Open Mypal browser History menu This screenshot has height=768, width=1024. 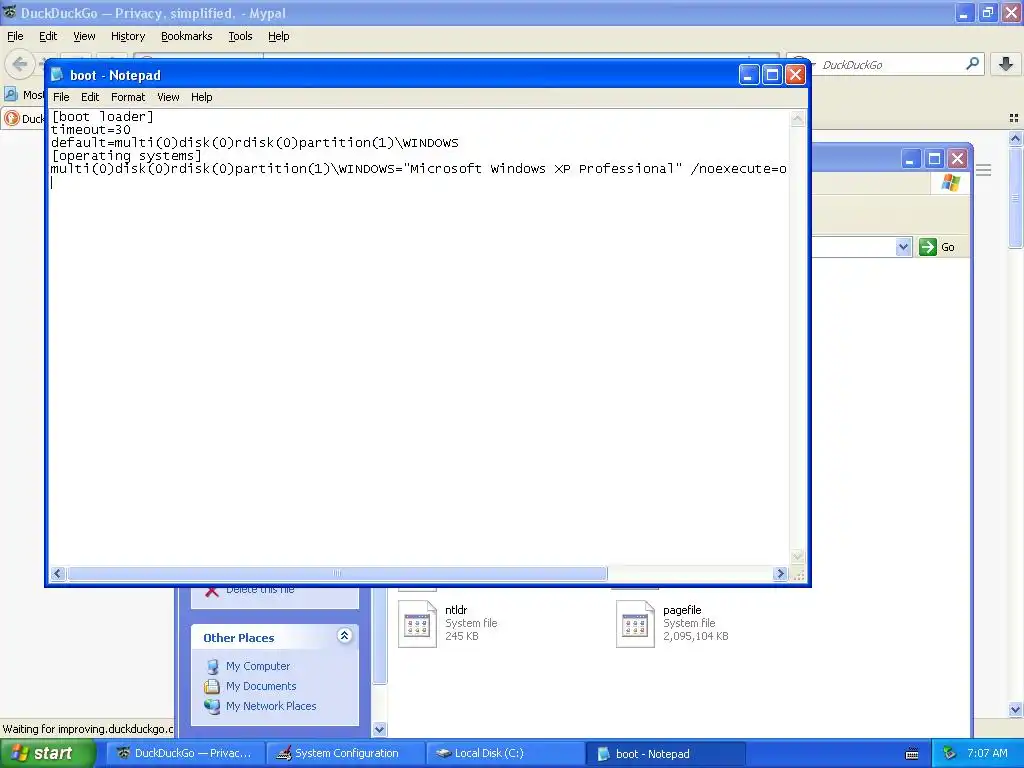coord(127,37)
